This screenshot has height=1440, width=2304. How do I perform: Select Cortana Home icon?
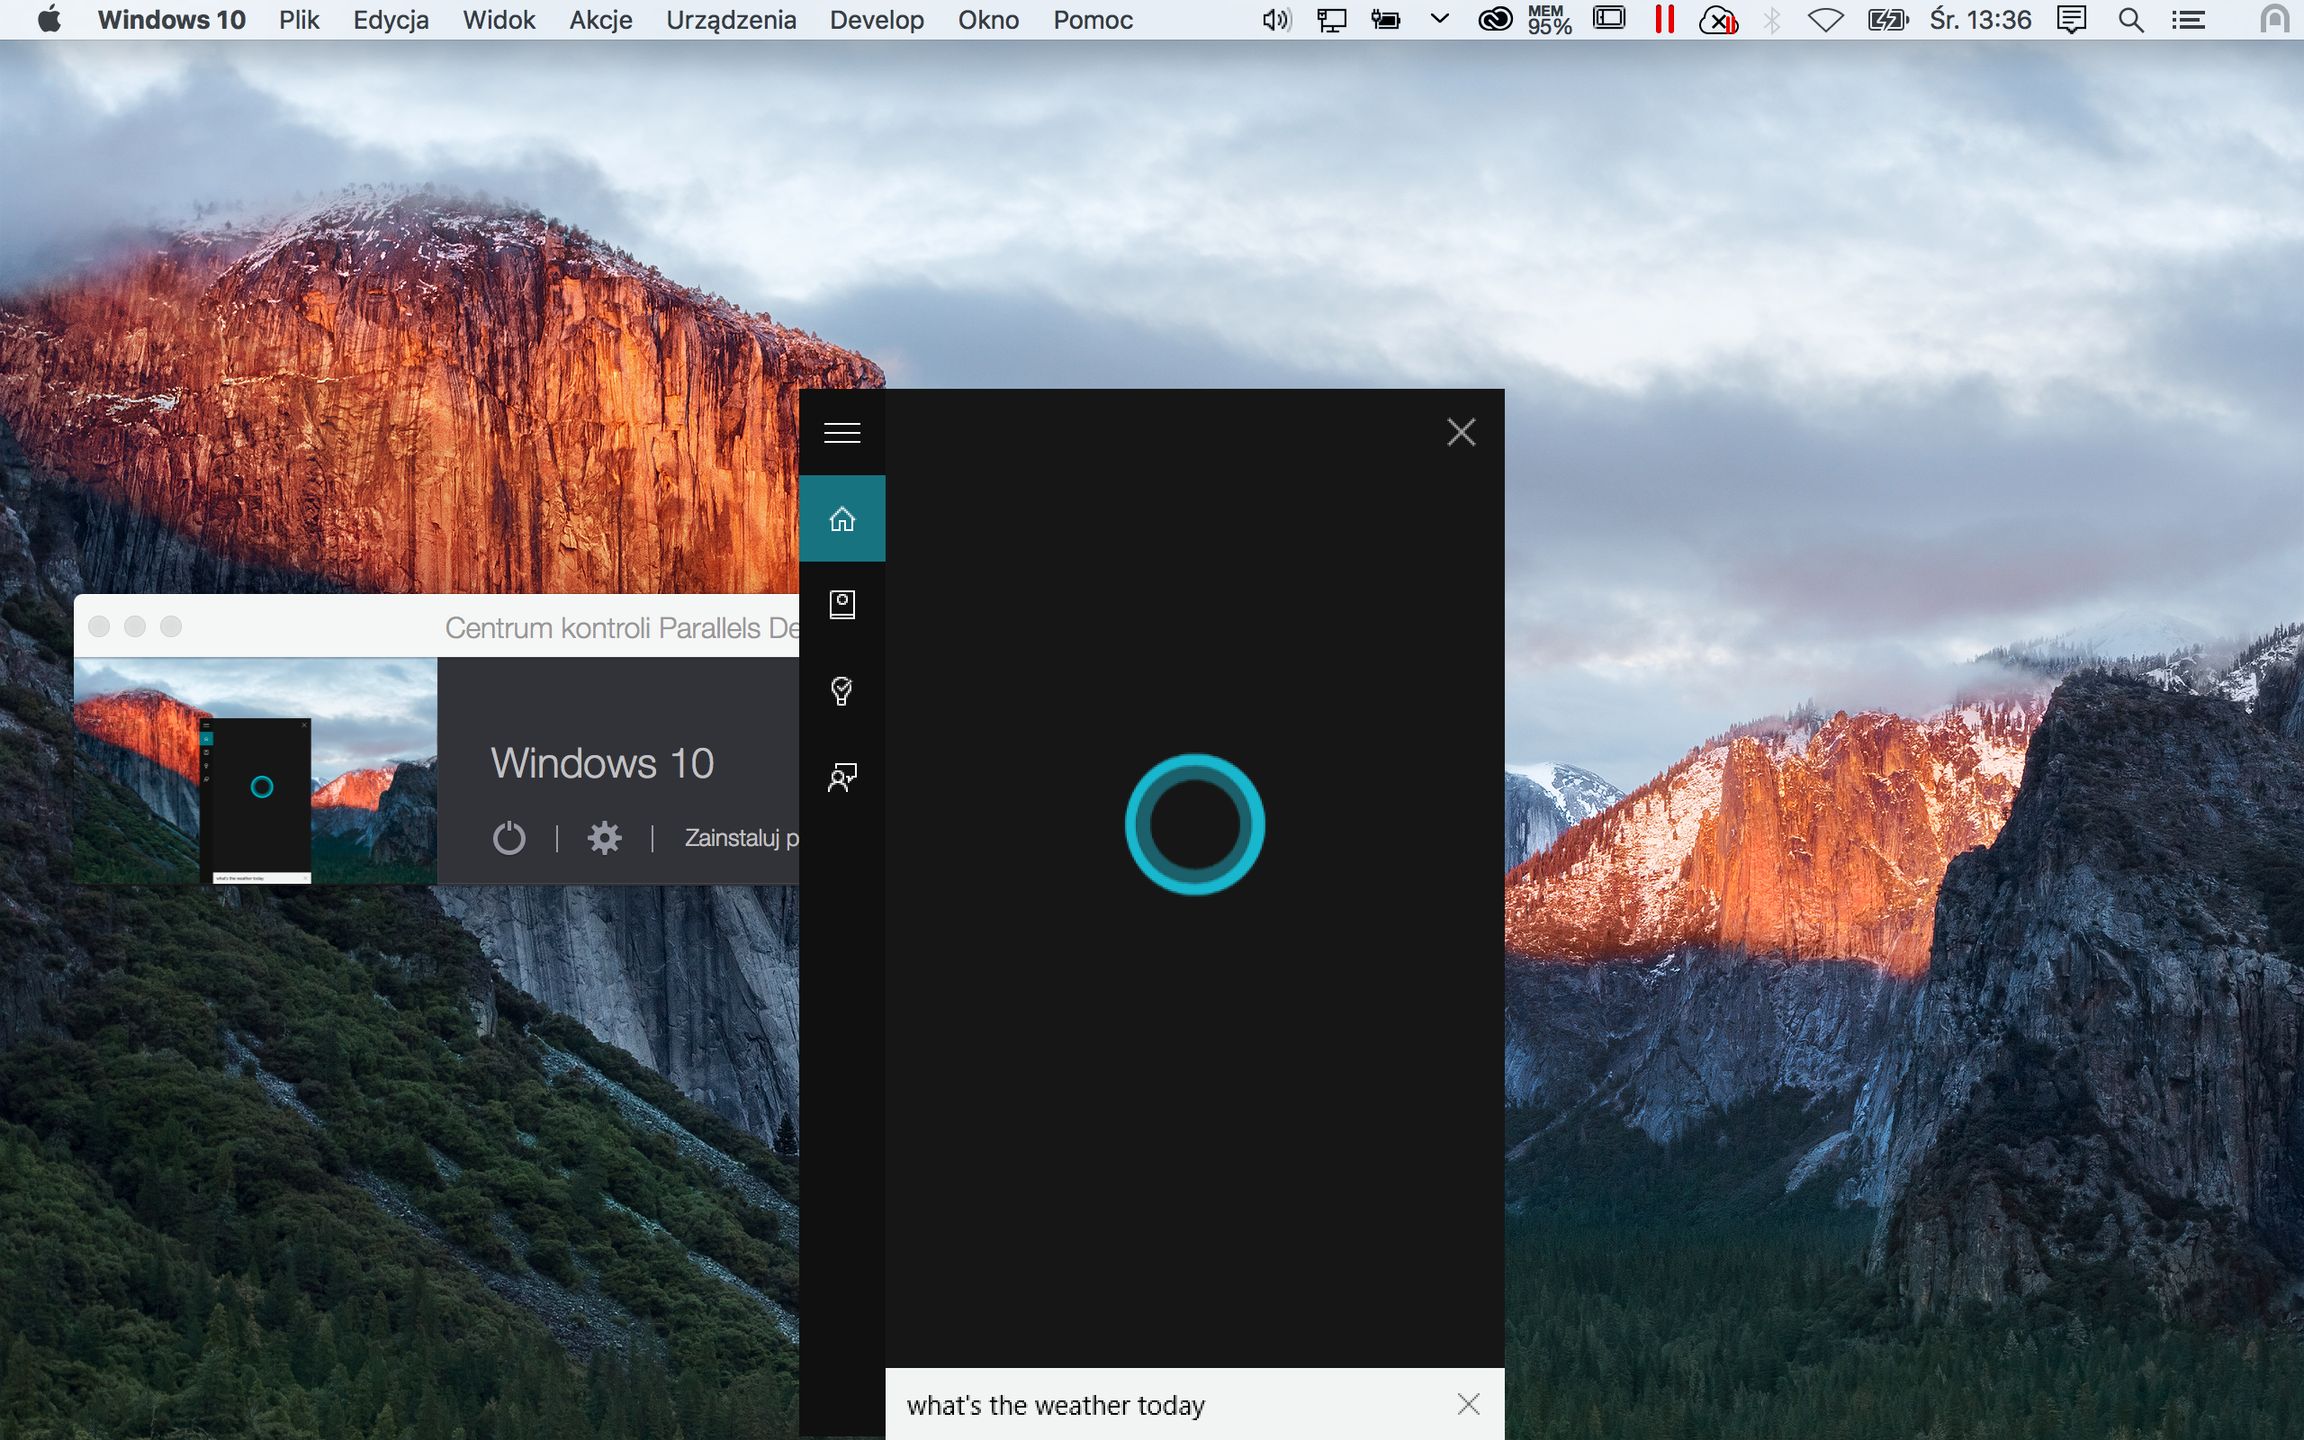841,519
